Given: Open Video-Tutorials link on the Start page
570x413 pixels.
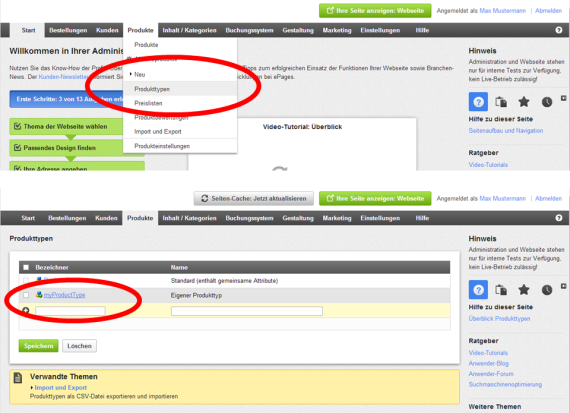Looking at the screenshot, I should [x=488, y=165].
